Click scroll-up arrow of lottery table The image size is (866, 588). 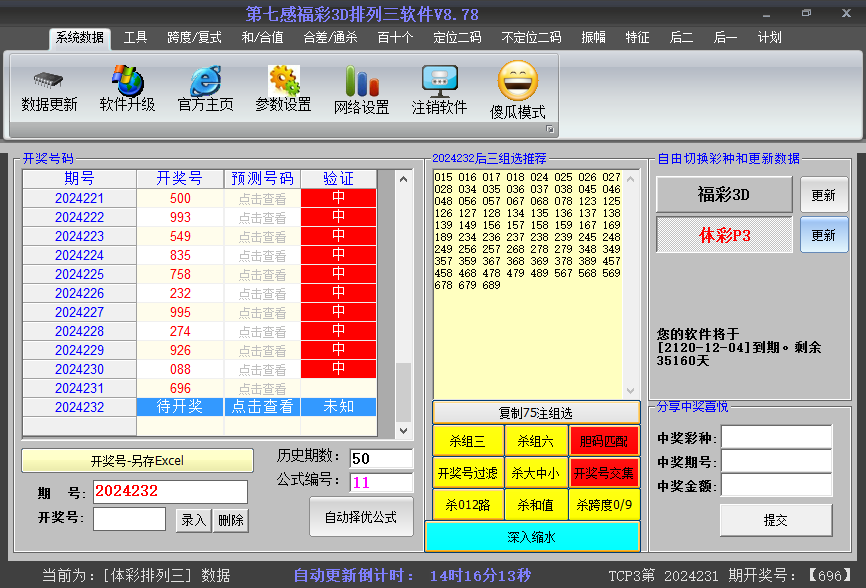click(x=403, y=179)
